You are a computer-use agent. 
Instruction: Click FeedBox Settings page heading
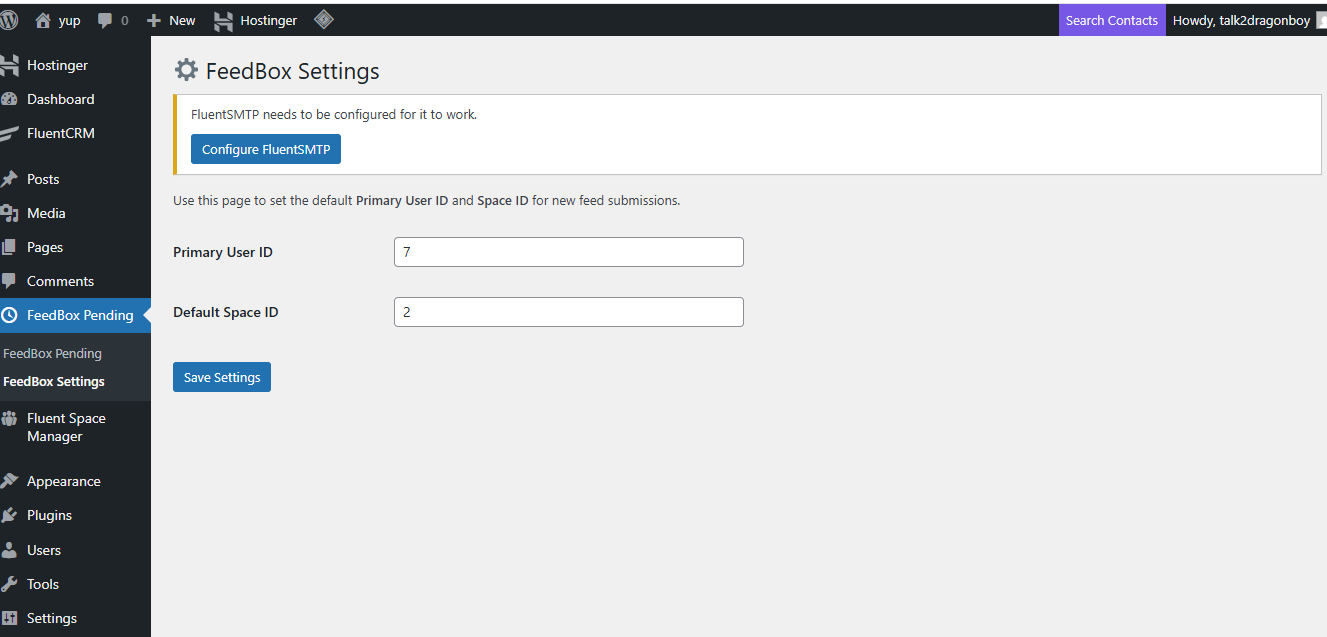pyautogui.click(x=293, y=71)
